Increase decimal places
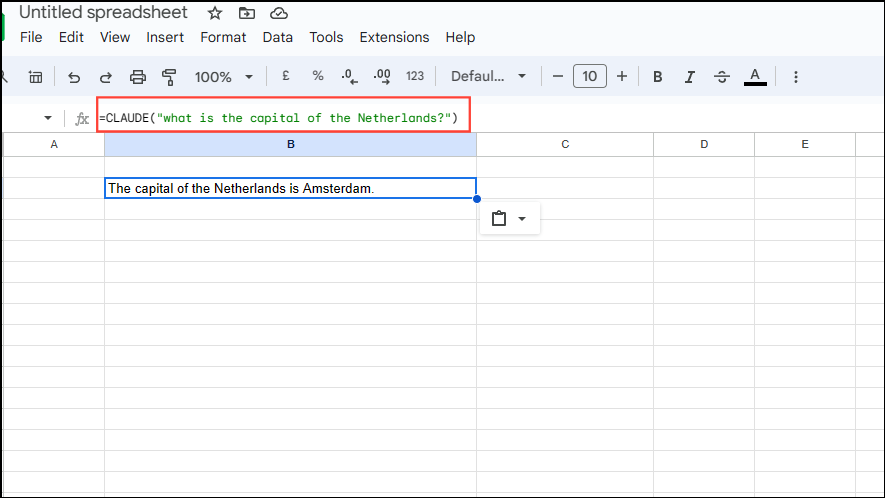This screenshot has height=498, width=885. pos(382,76)
